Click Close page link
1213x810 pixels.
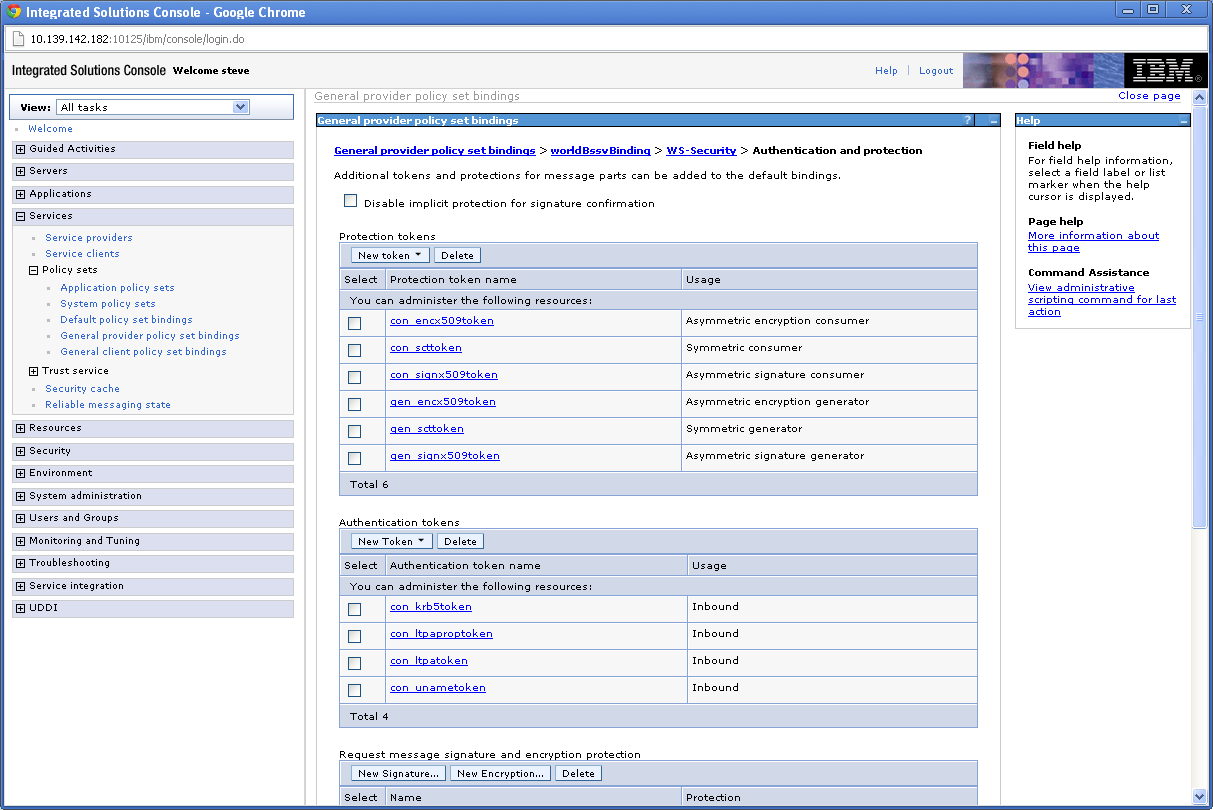click(1149, 96)
